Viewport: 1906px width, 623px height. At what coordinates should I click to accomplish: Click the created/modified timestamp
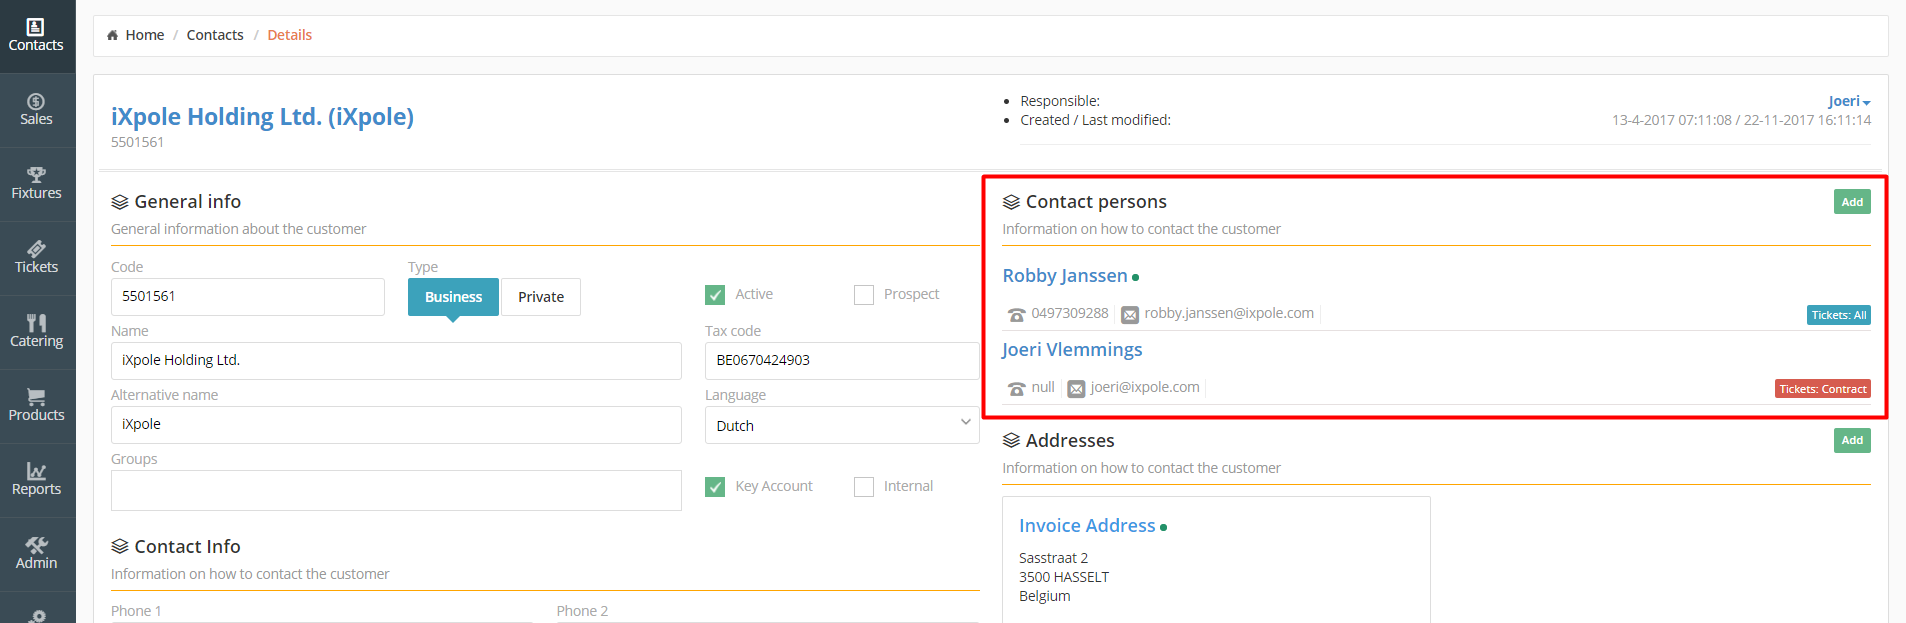(x=1741, y=120)
